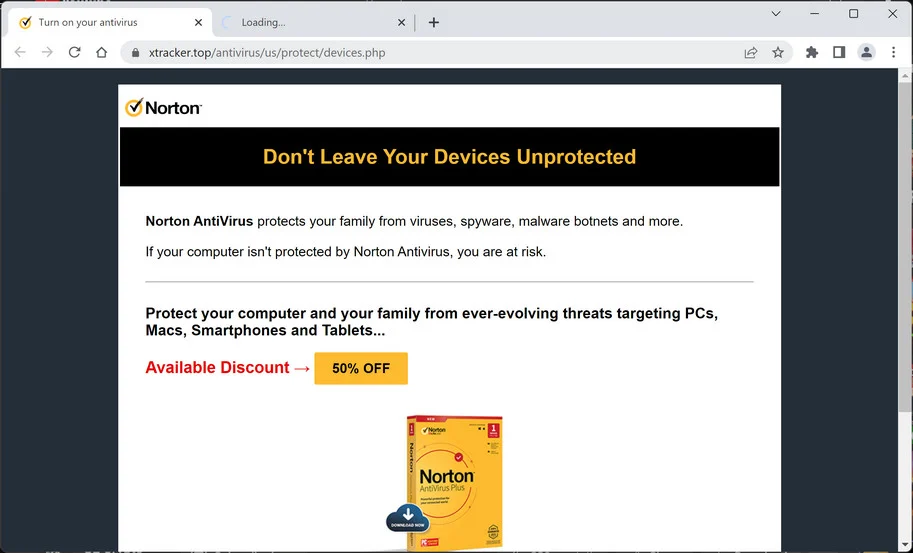
Task: Click the 'Download Now' cloud icon
Action: [408, 518]
